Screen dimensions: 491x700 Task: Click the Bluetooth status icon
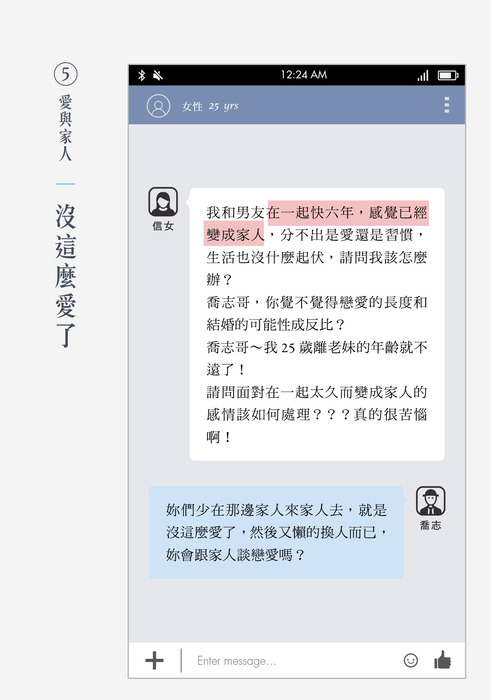[x=141, y=75]
